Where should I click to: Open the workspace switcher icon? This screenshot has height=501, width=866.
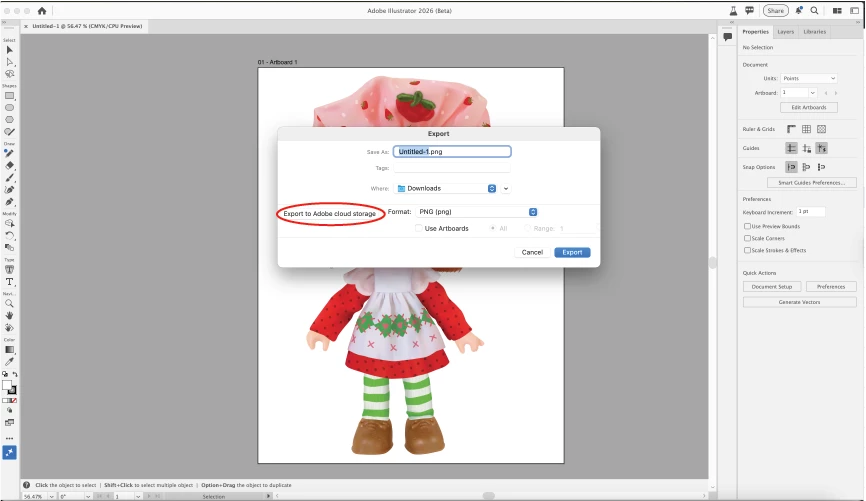(854, 10)
